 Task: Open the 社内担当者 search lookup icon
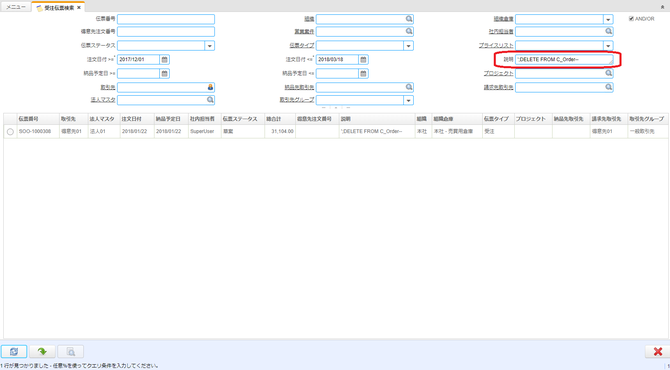click(x=608, y=31)
